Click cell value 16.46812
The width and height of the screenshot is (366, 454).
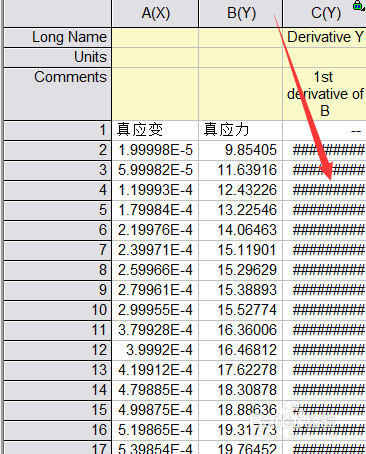coord(241,350)
